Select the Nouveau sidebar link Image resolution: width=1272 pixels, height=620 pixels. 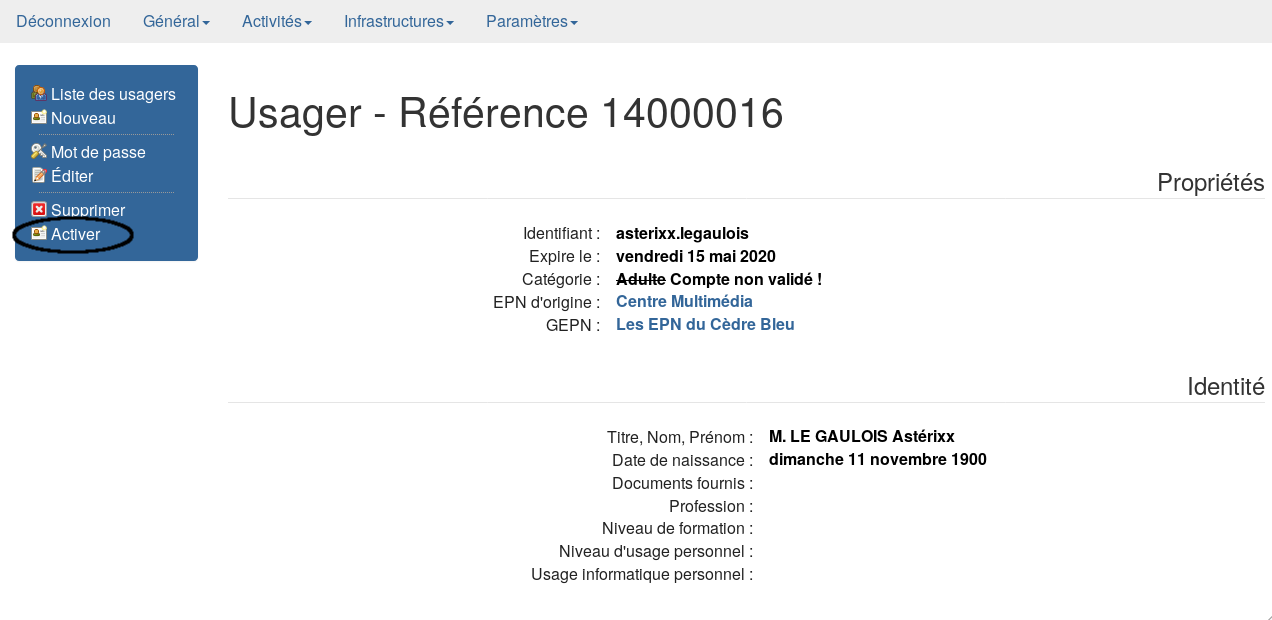[x=83, y=118]
